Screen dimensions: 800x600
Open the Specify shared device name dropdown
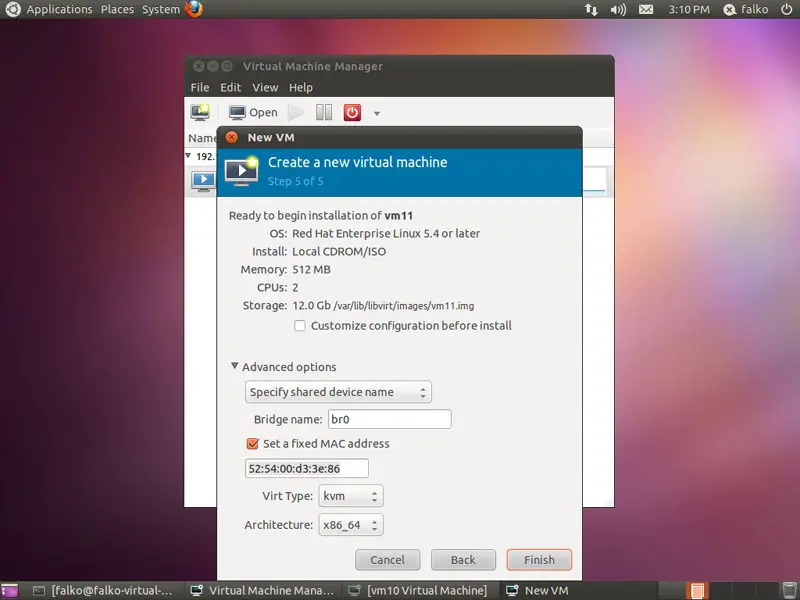(338, 392)
